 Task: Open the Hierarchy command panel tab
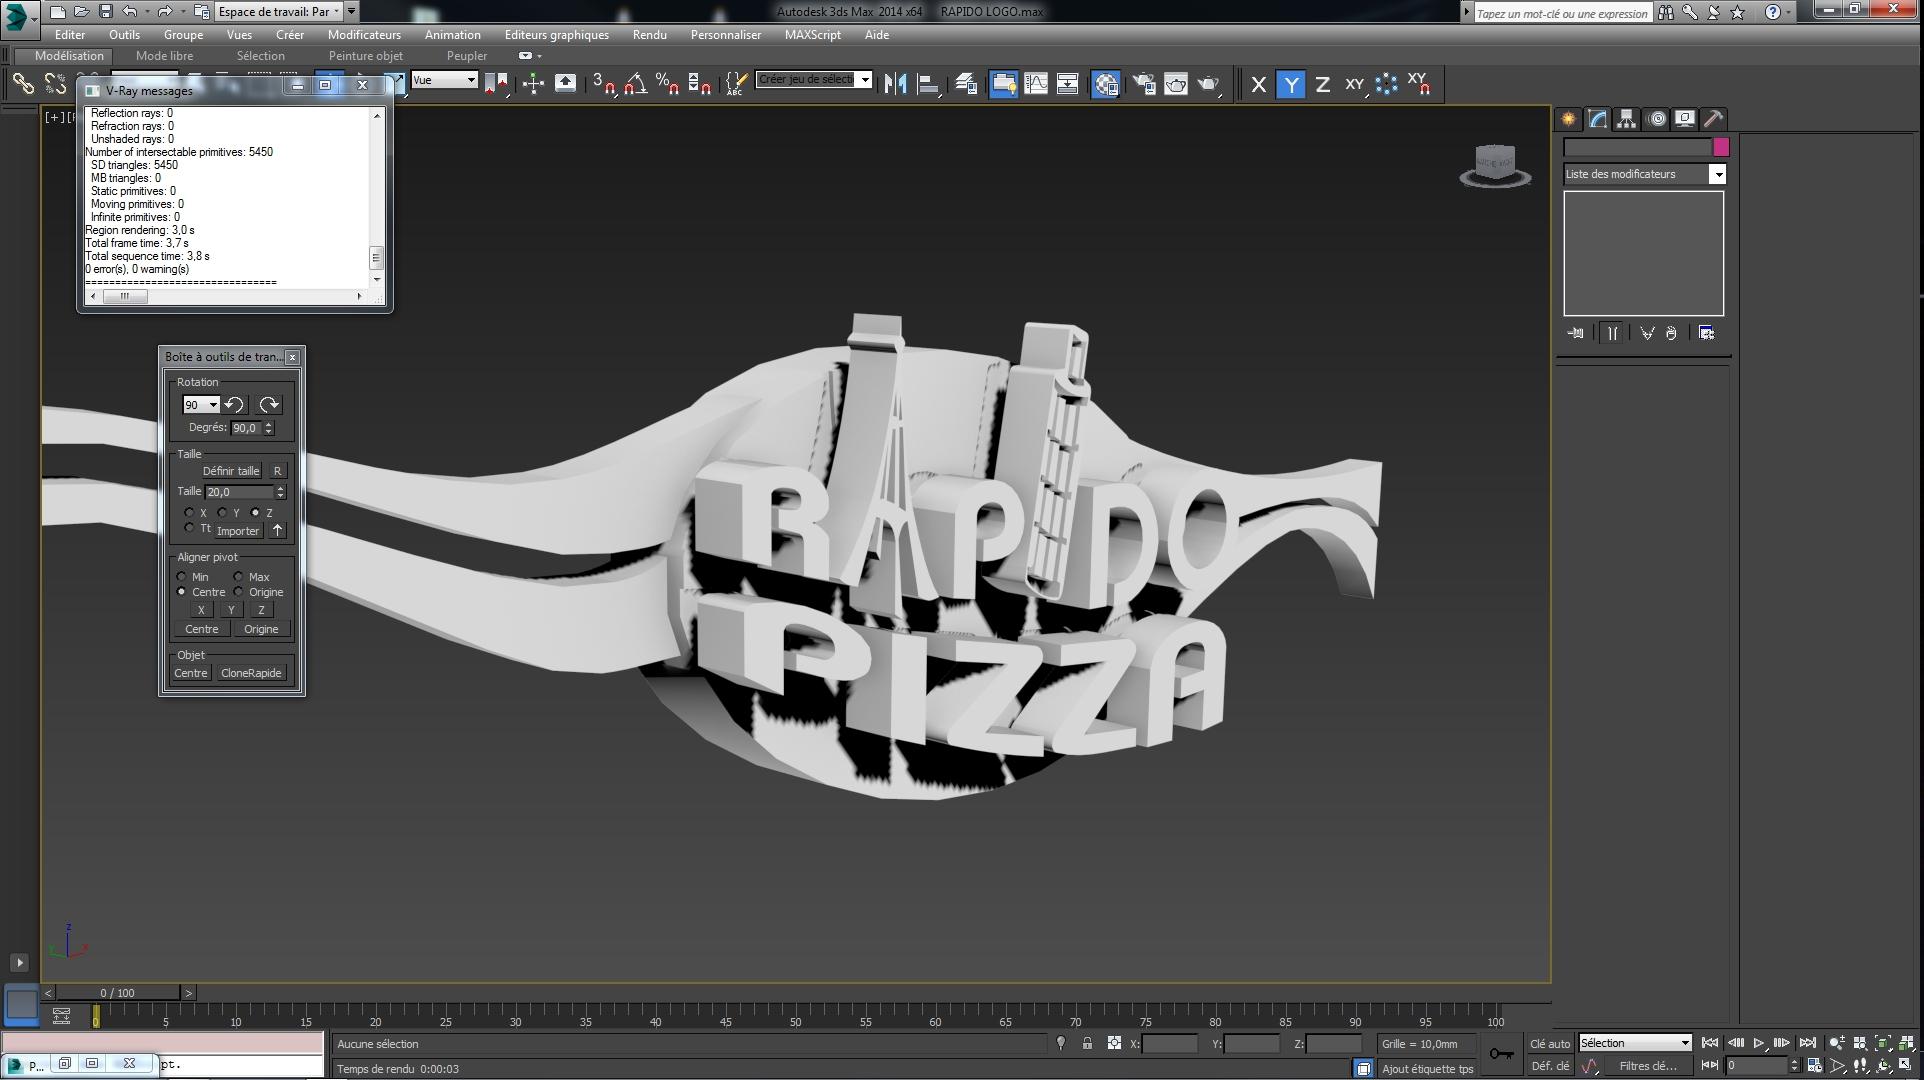click(1626, 119)
